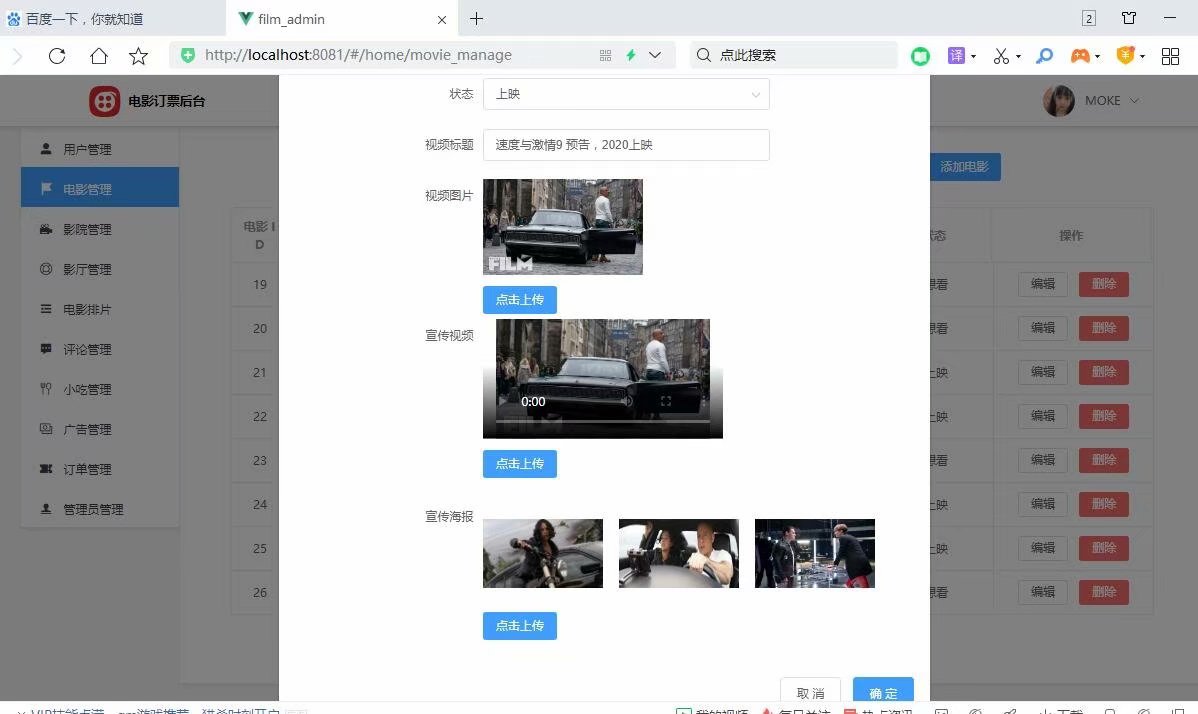The image size is (1198, 714).
Task: Select first poster with woman holding gun
Action: coord(543,554)
